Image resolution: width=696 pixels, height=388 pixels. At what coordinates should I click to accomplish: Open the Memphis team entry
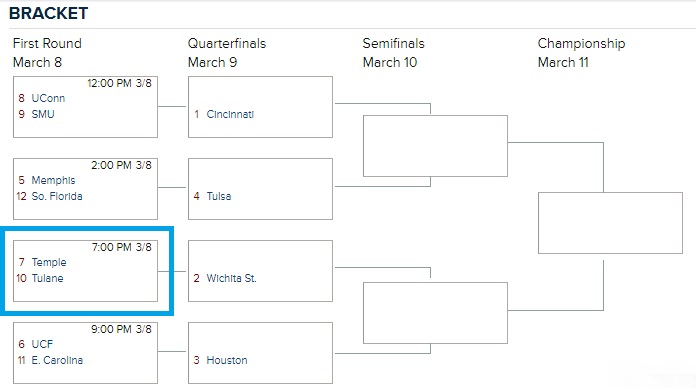[x=53, y=180]
